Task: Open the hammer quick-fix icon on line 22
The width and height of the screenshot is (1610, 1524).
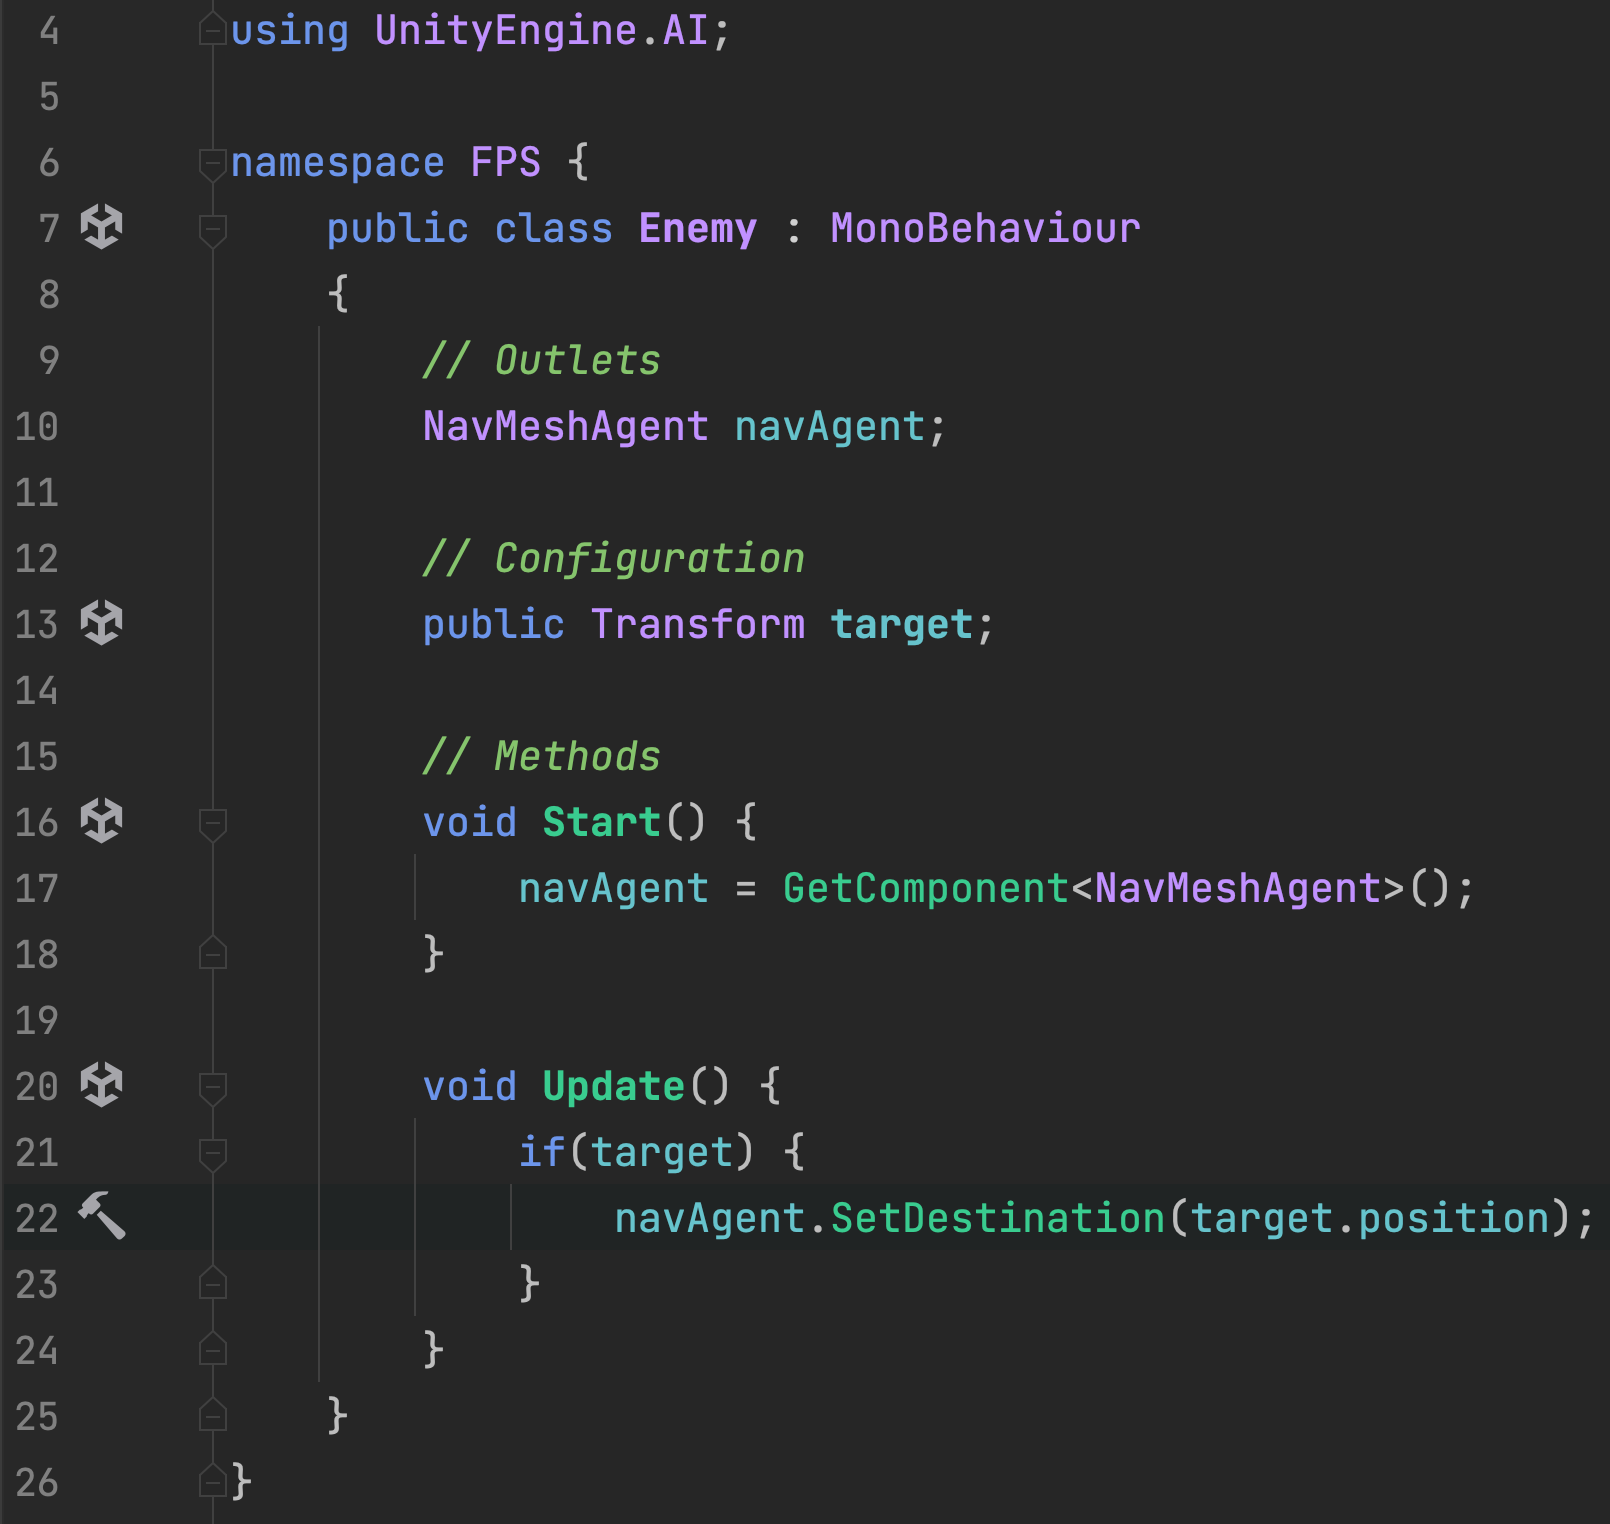Action: pyautogui.click(x=101, y=1216)
